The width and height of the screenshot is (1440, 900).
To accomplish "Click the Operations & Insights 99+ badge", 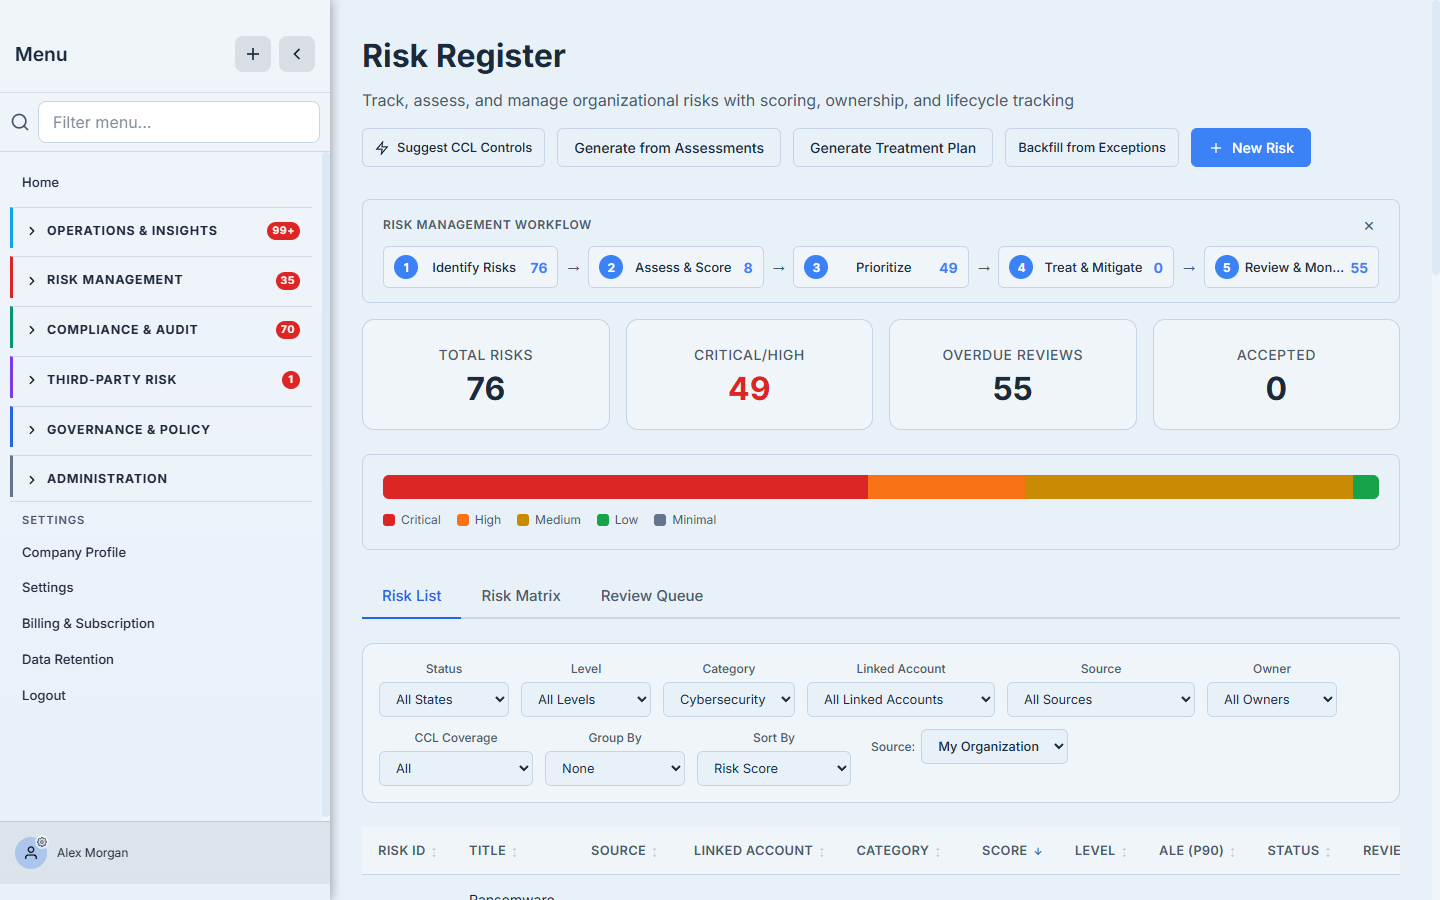I will [284, 231].
